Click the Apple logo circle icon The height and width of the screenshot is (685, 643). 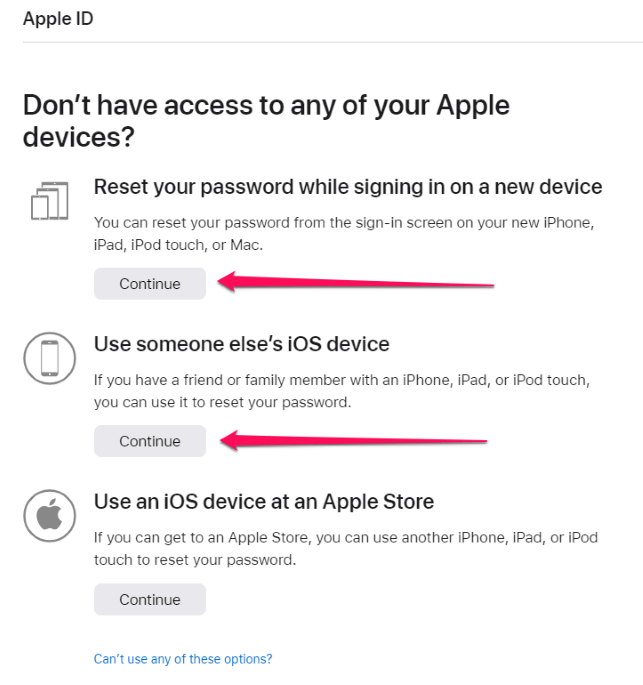(x=49, y=515)
